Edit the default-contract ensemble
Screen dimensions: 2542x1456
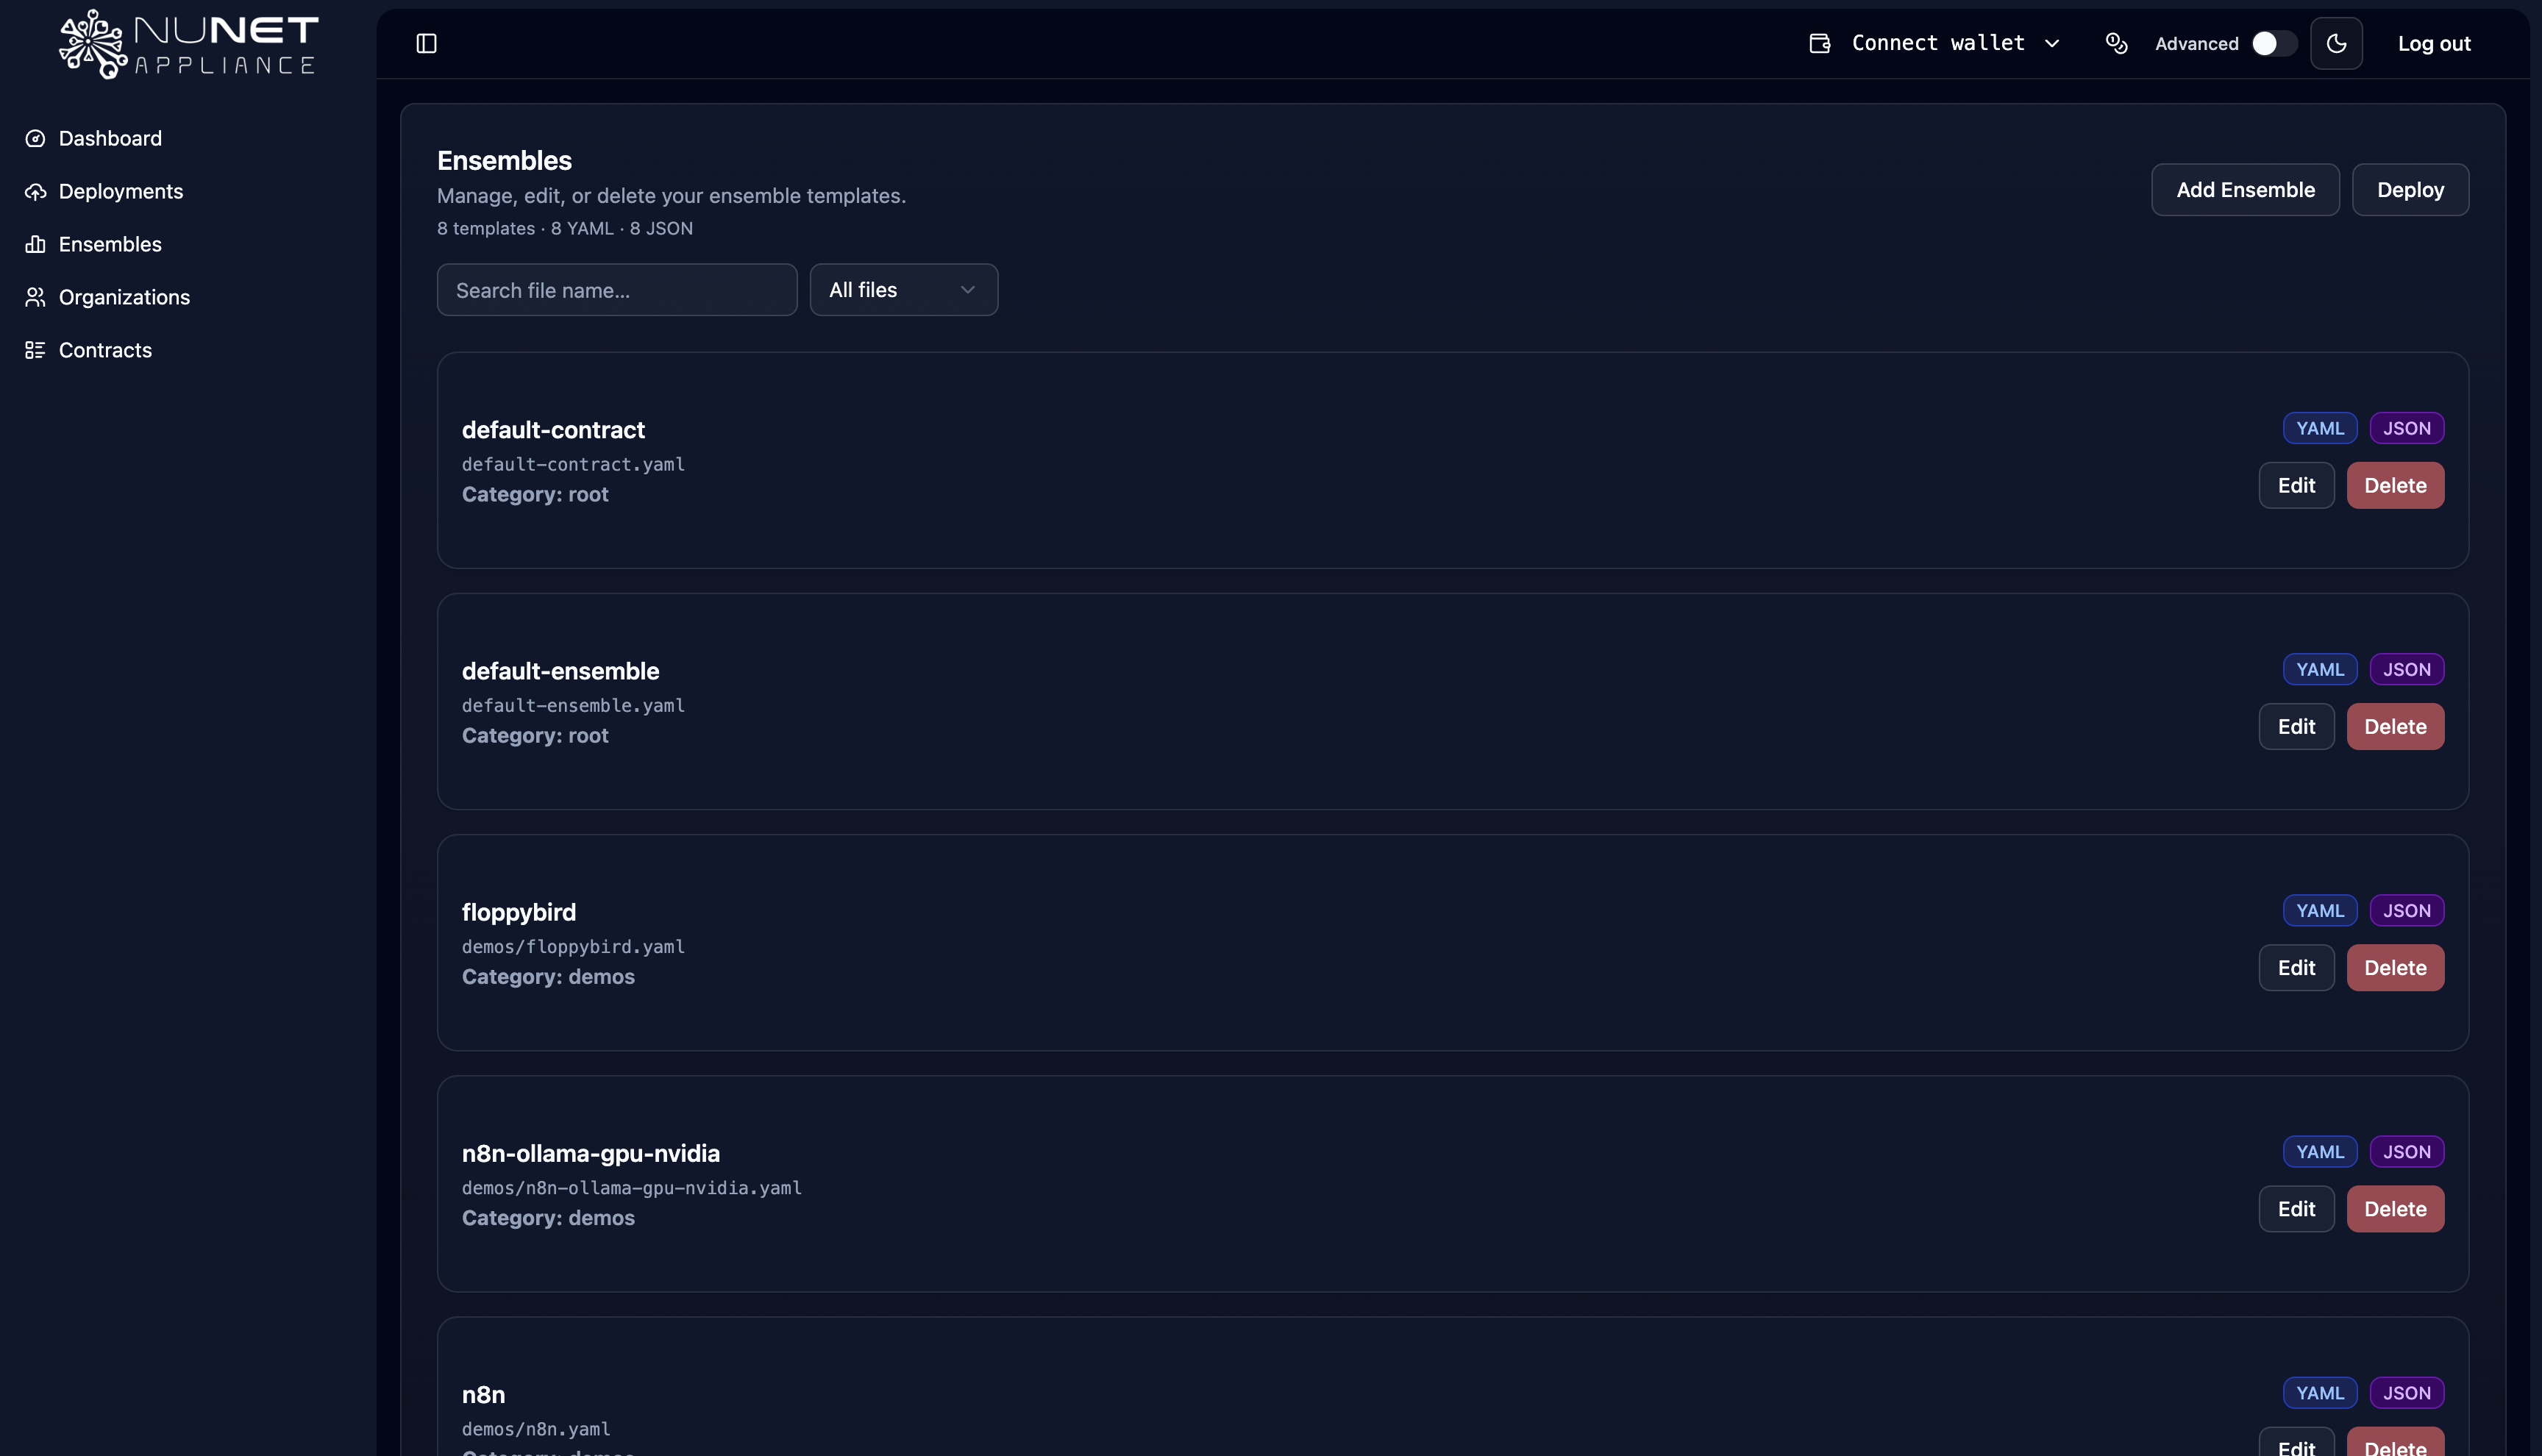(2295, 486)
